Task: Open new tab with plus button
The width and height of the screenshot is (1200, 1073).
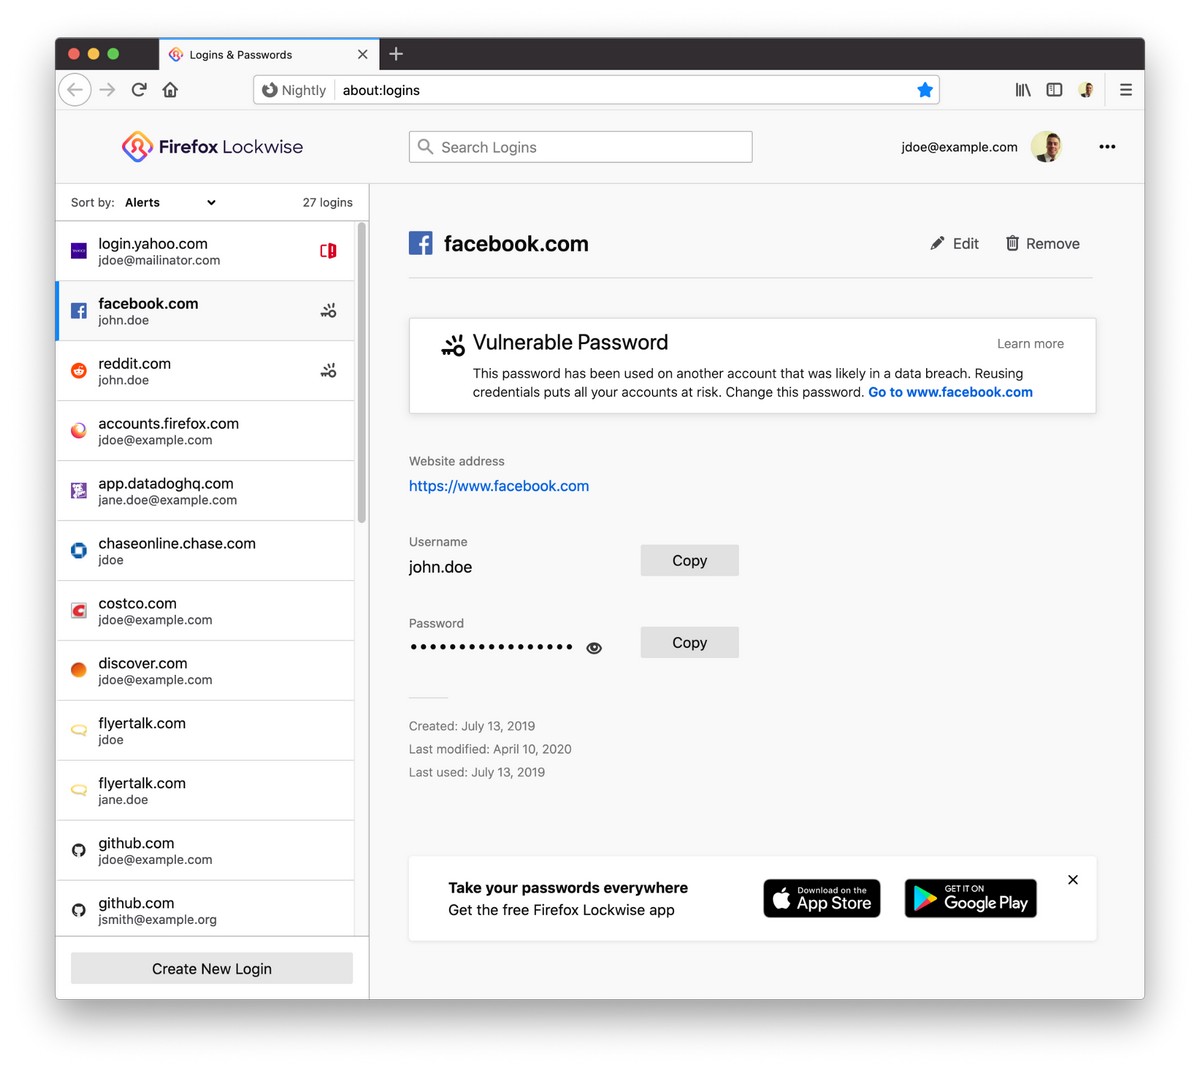Action: (x=396, y=54)
